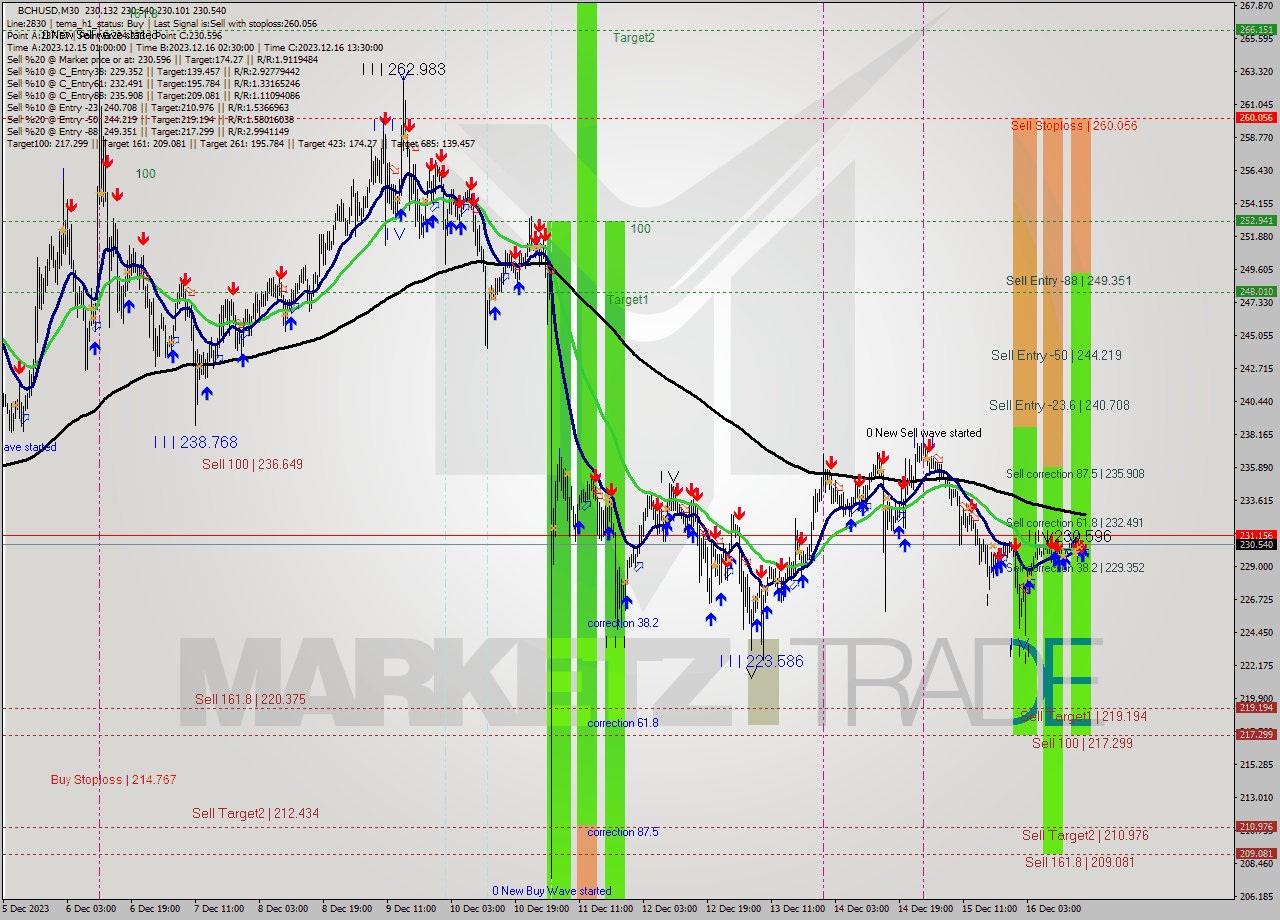The height and width of the screenshot is (920, 1280).
Task: Click 'Sell correction 87.5 | 235.908' label
Action: click(x=1075, y=474)
